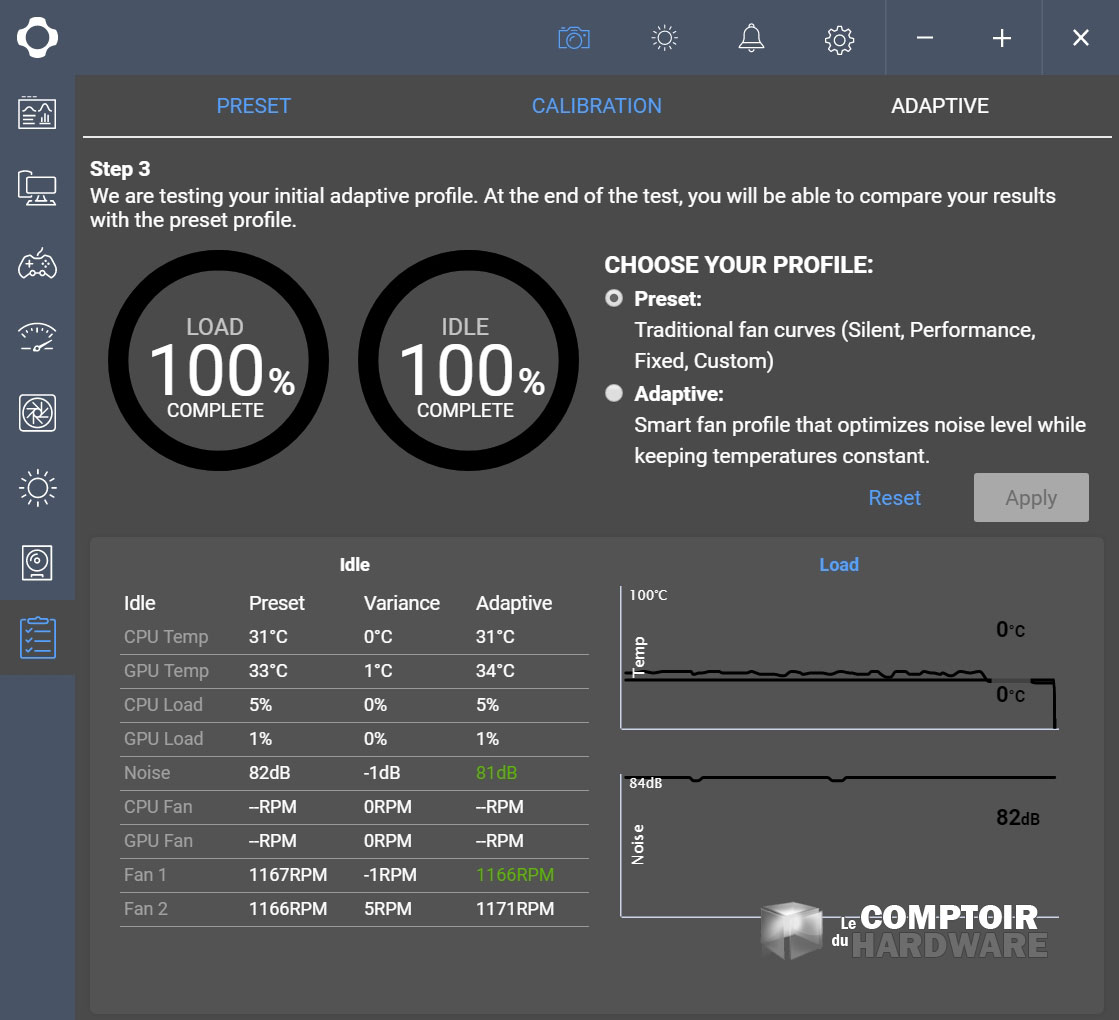Select the clipboard checklist icon in sidebar
This screenshot has height=1020, width=1119.
(37, 638)
